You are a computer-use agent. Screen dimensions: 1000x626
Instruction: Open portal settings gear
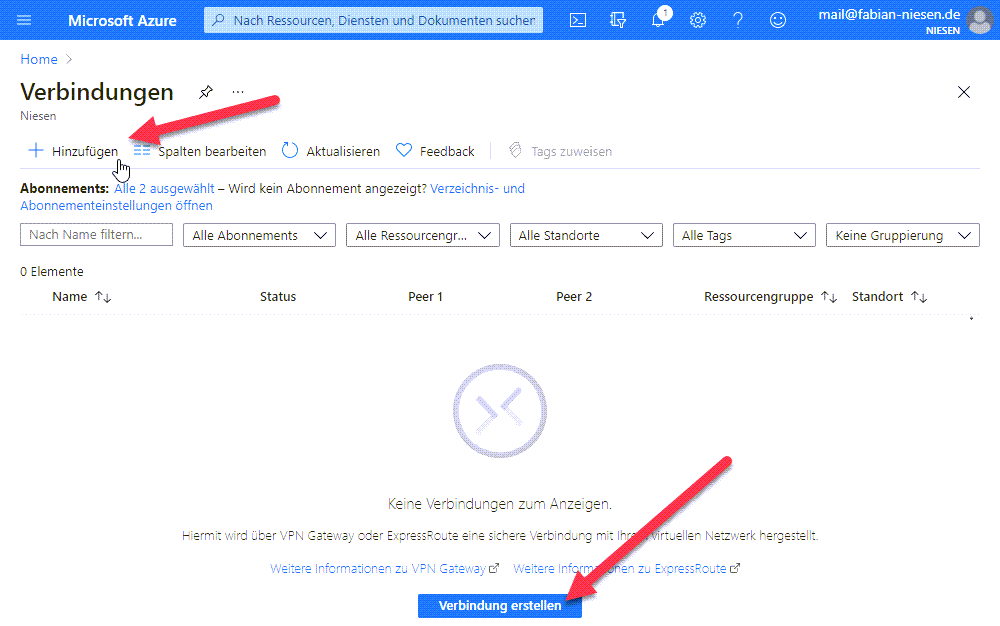tap(698, 20)
